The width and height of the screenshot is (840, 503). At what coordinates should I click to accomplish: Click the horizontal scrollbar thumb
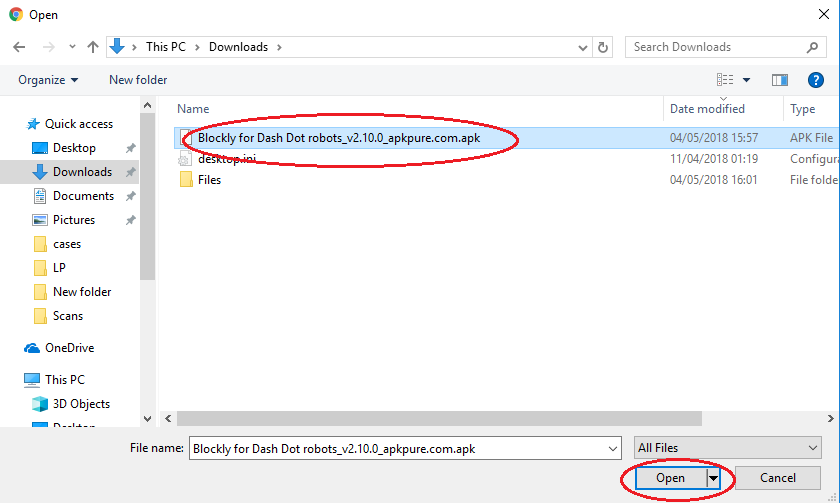pos(439,418)
